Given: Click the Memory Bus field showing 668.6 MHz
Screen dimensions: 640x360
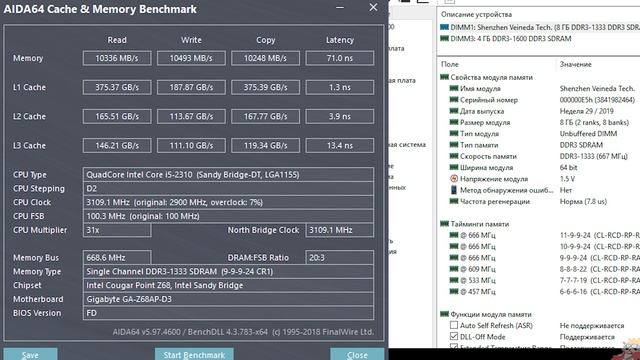Looking at the screenshot, I should click(117, 258).
